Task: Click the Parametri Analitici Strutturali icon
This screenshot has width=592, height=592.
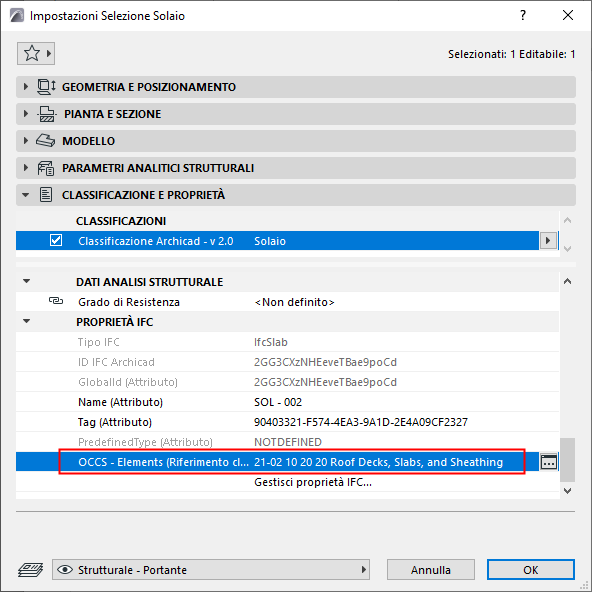Action: coord(46,168)
